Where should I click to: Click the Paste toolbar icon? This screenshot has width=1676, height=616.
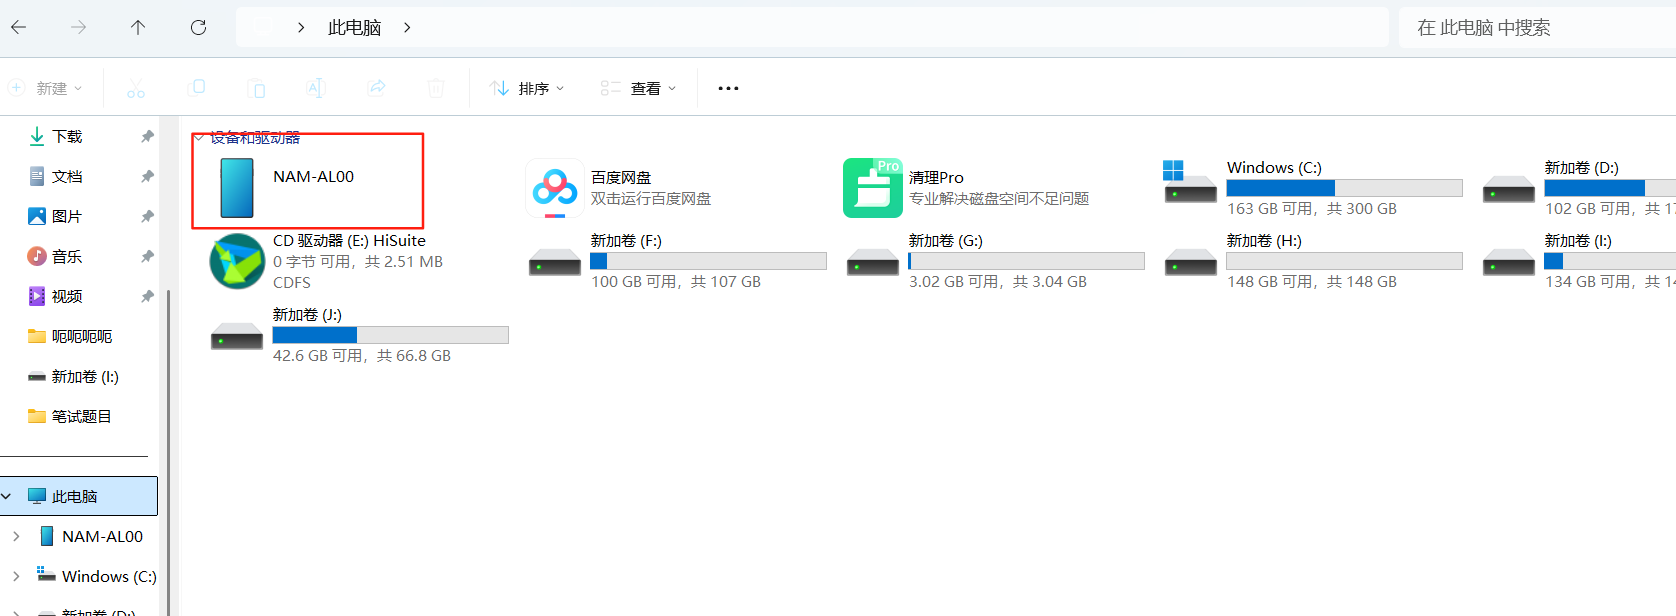(x=256, y=88)
